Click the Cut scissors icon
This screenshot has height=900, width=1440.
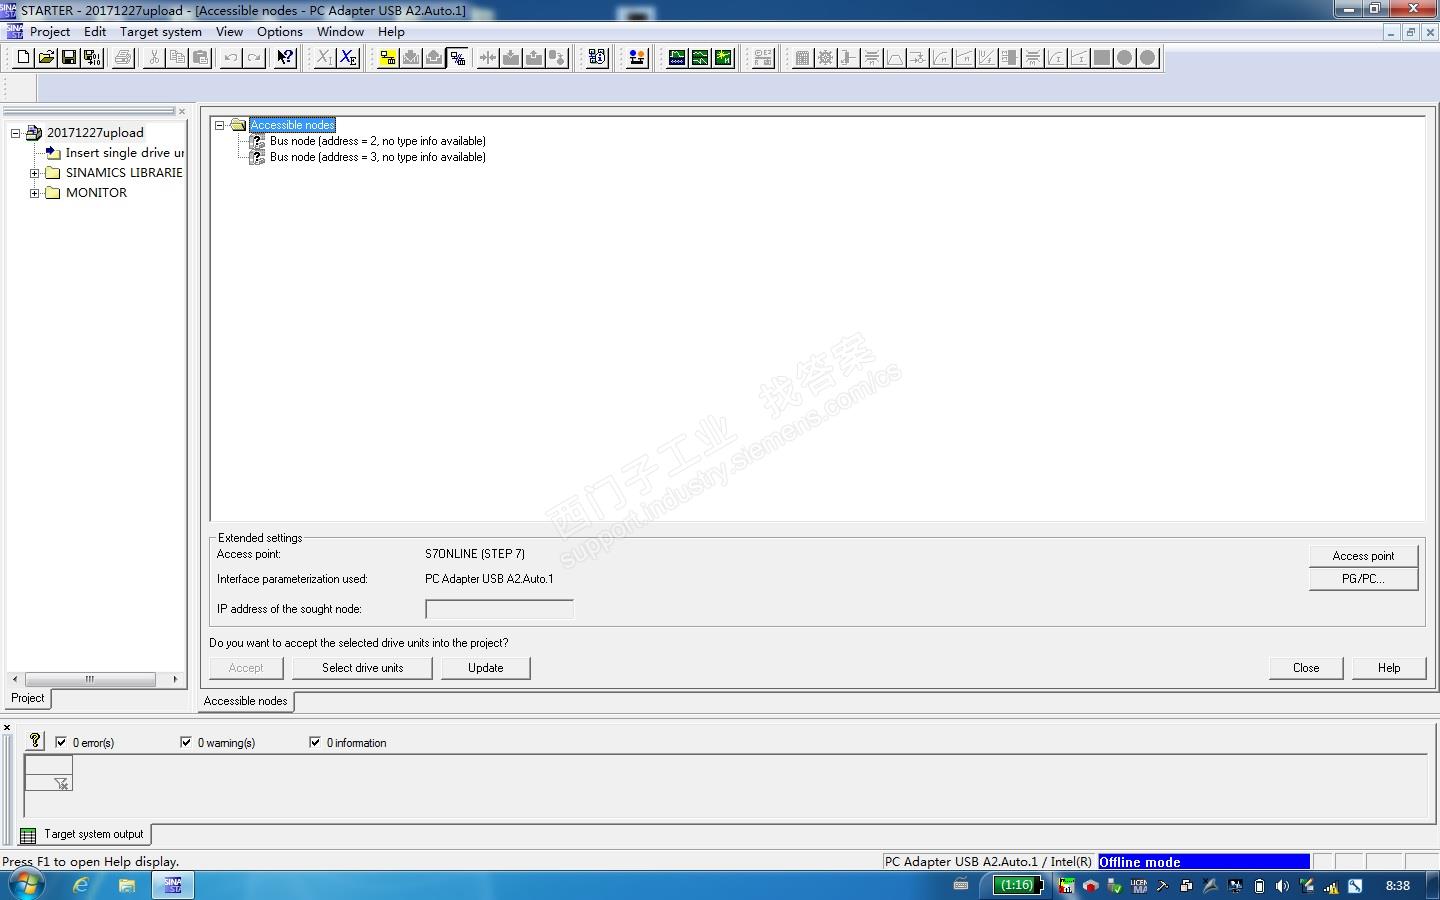154,58
